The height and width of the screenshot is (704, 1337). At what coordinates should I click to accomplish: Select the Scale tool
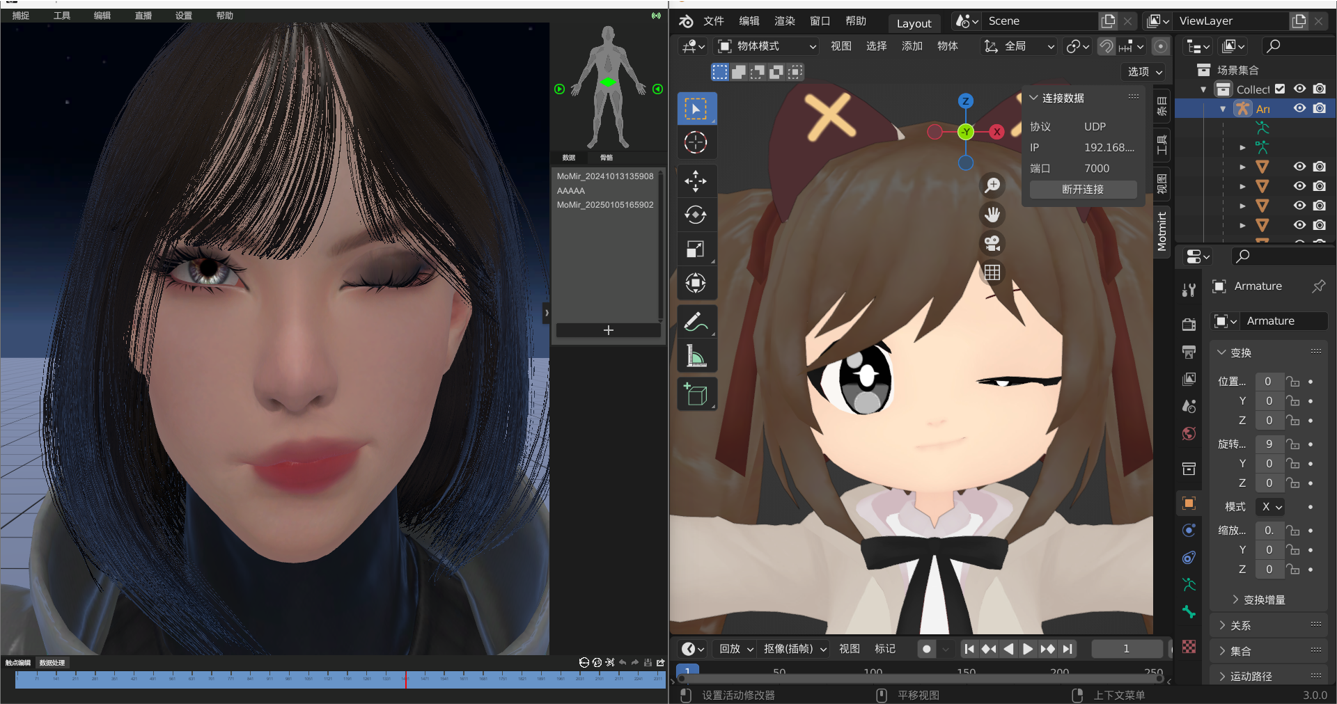tap(695, 249)
